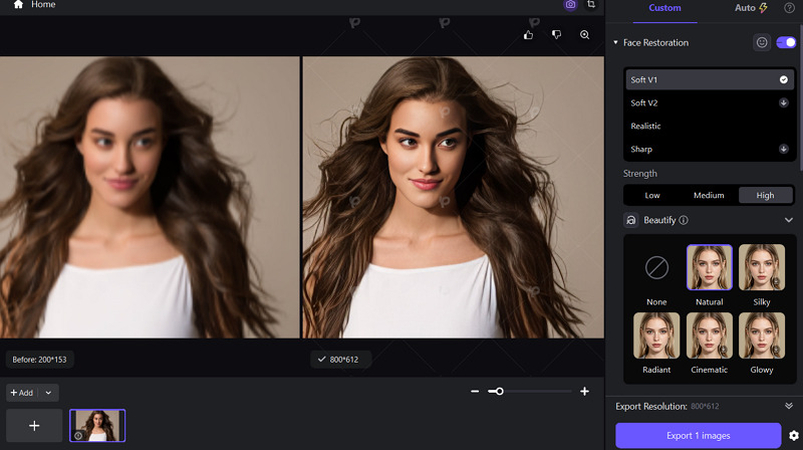Collapse Face Restoration section

[616, 42]
